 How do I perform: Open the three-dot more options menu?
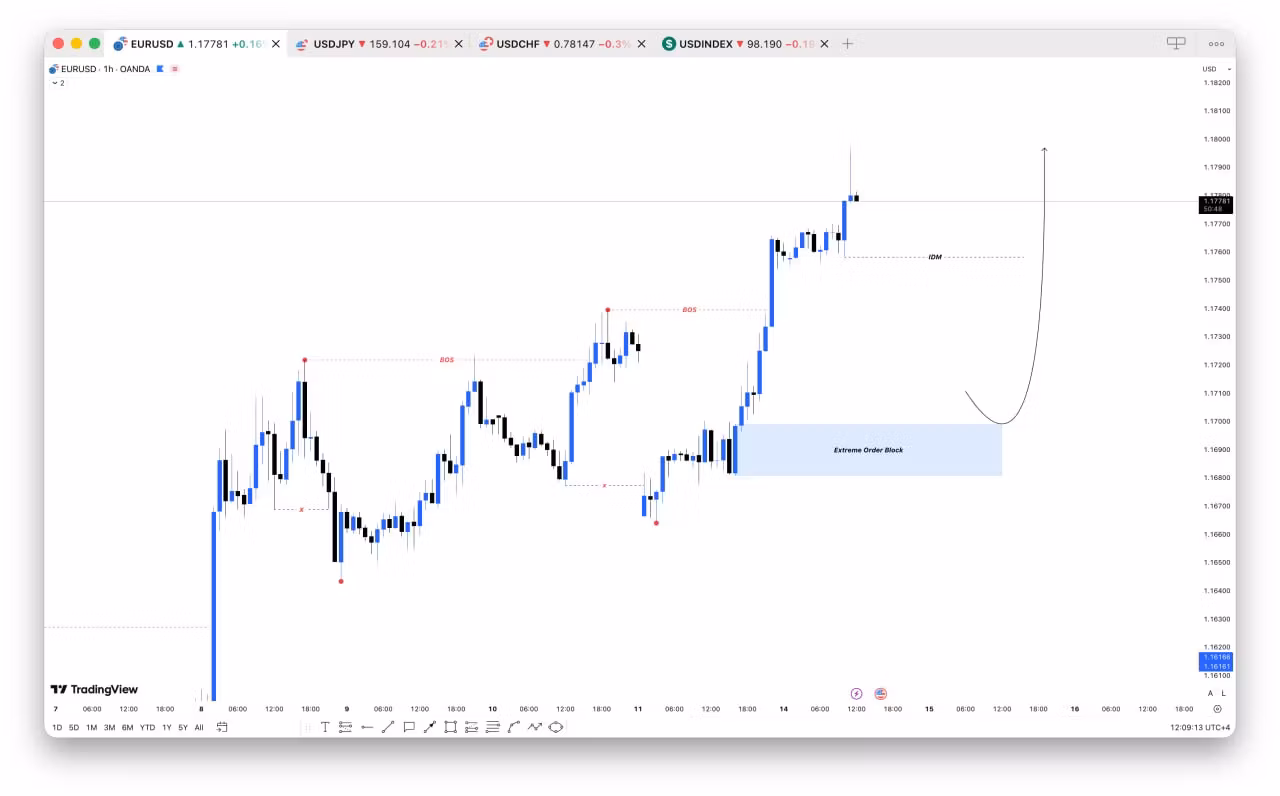(x=1216, y=44)
